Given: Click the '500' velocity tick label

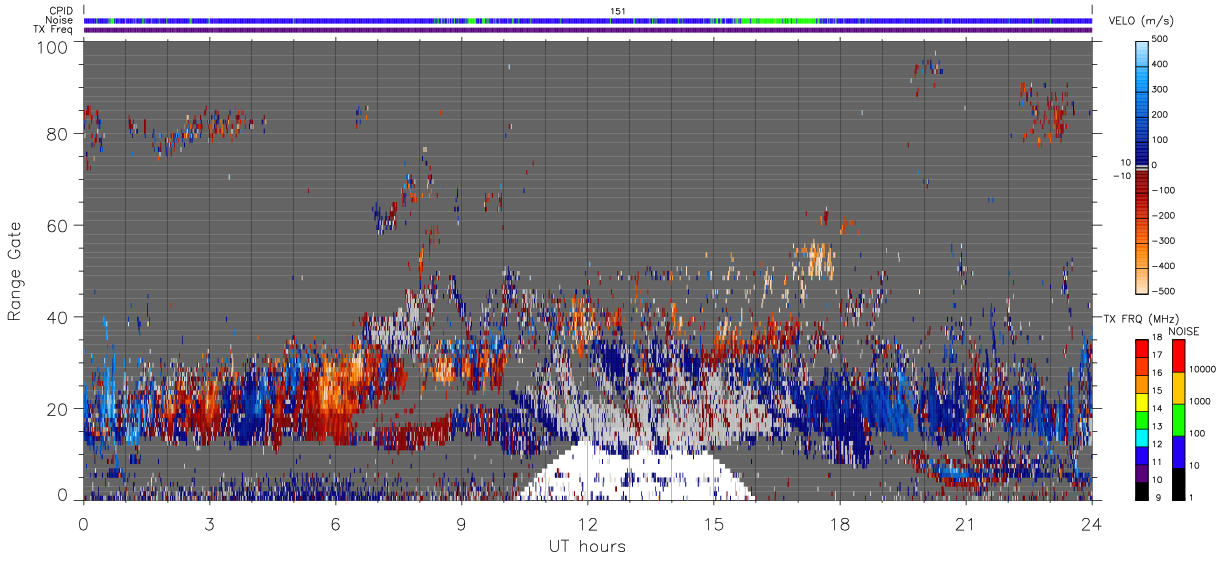Looking at the screenshot, I should click(x=1161, y=40).
